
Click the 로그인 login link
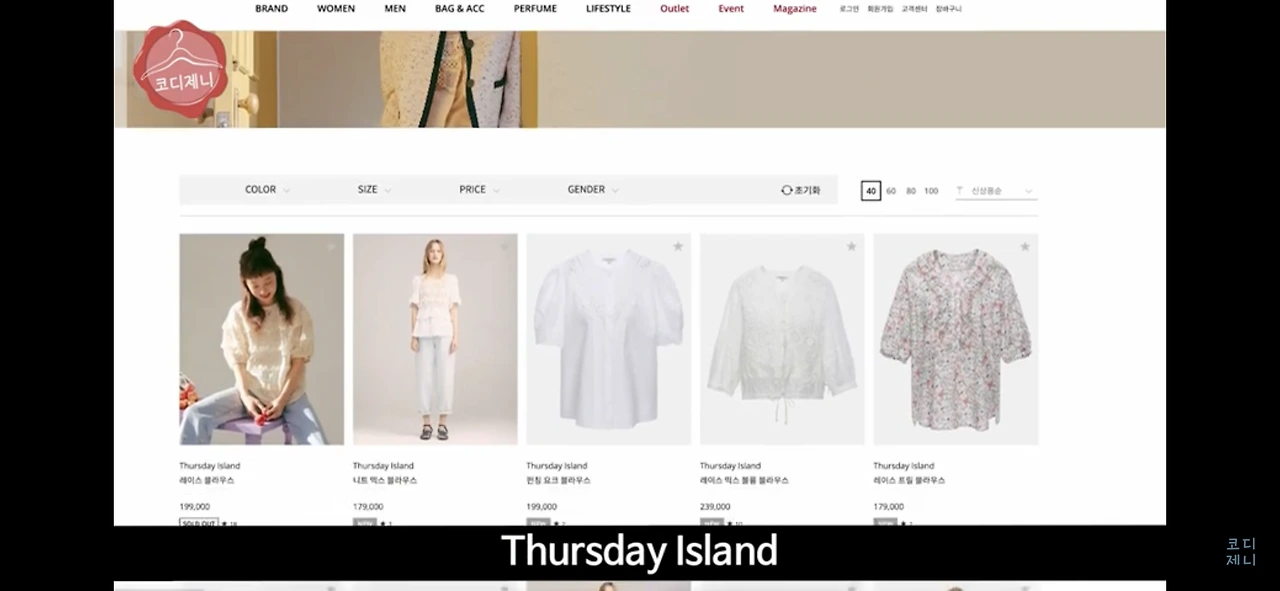coord(849,9)
